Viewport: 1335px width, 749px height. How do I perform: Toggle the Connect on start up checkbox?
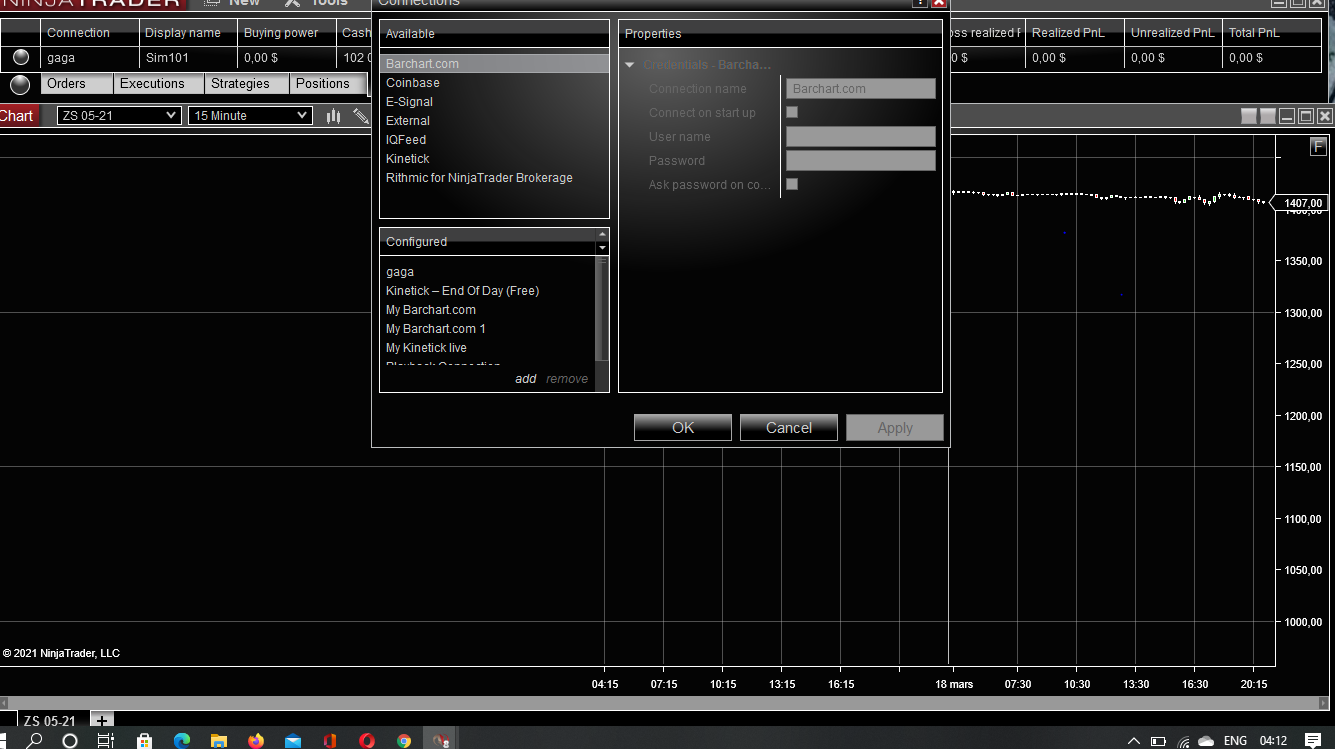point(792,112)
